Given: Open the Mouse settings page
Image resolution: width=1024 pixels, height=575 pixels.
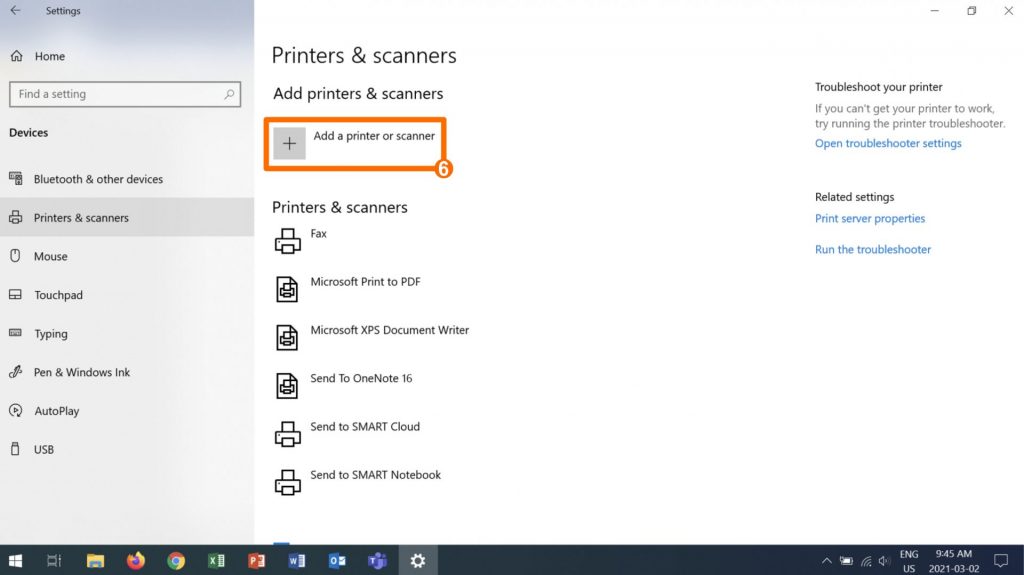Looking at the screenshot, I should click(x=50, y=257).
